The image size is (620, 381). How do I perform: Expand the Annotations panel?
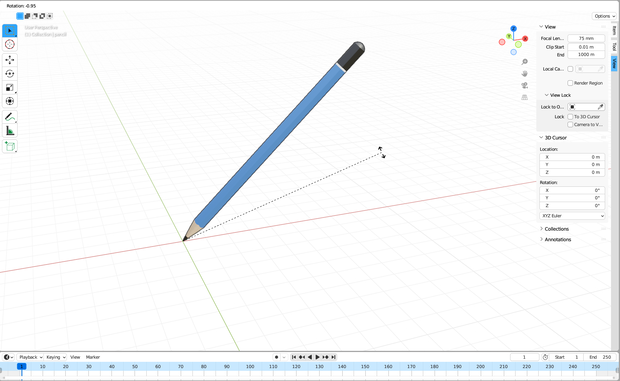click(x=558, y=240)
